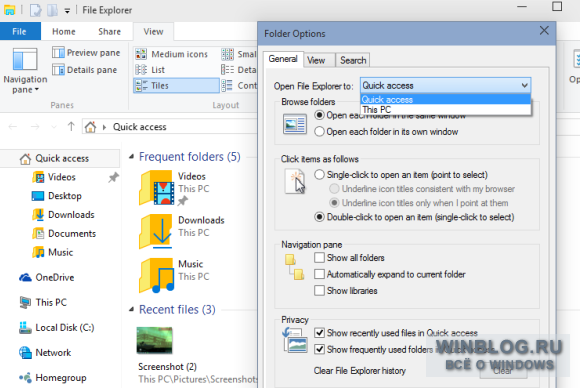Click the pin icon under Videos tile

[182, 201]
